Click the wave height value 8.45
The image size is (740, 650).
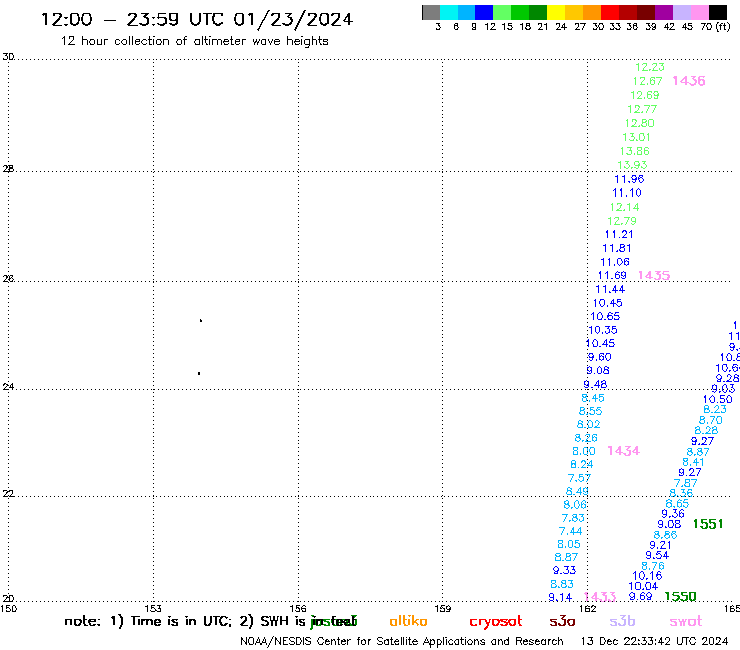pos(593,398)
